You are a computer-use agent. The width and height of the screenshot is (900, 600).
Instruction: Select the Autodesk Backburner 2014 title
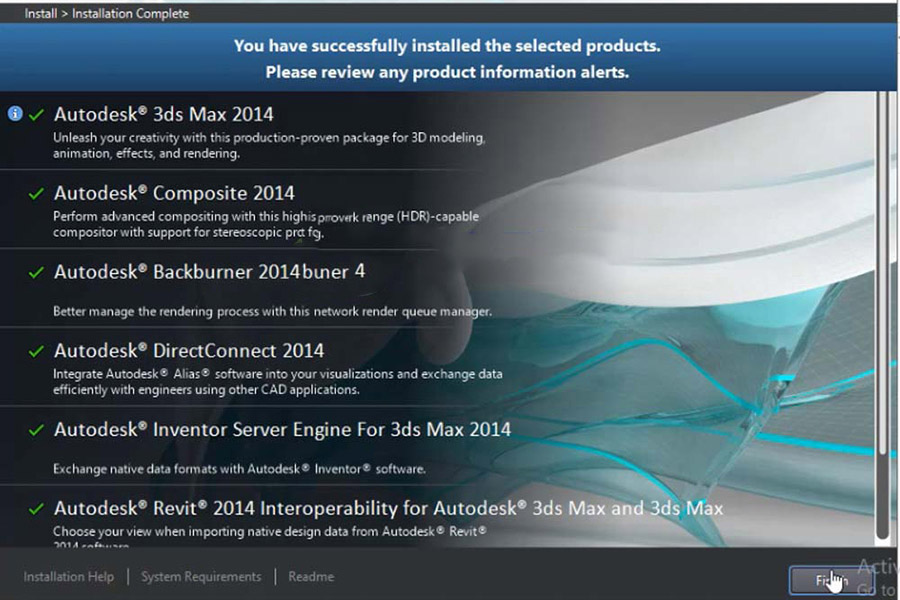click(x=210, y=272)
